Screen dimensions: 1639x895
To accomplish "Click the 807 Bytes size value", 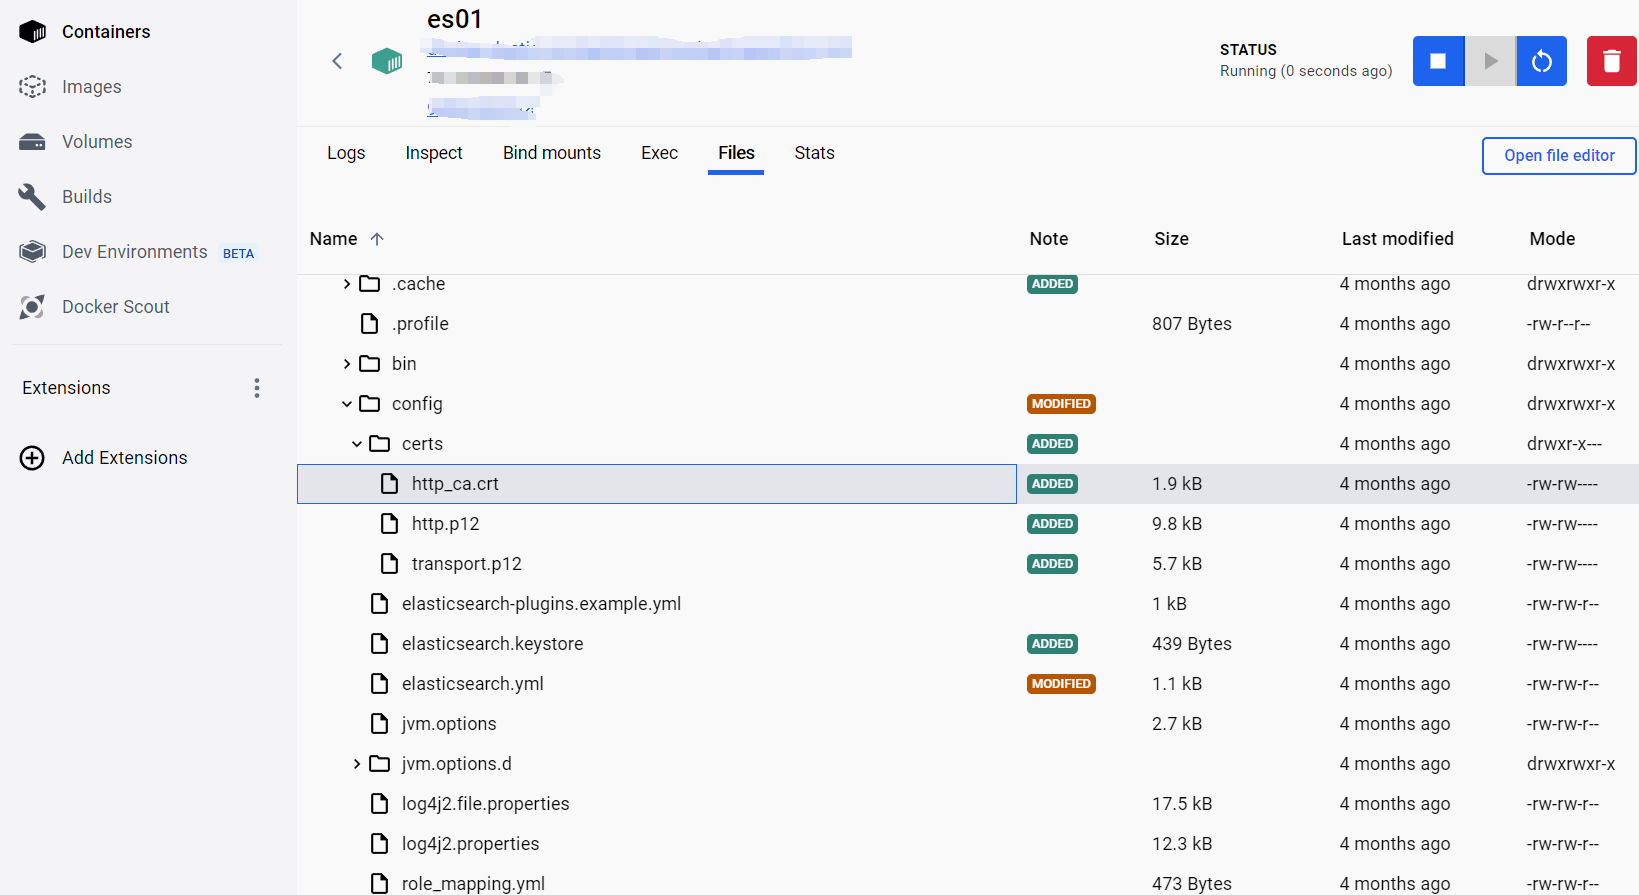I will click(x=1192, y=324).
